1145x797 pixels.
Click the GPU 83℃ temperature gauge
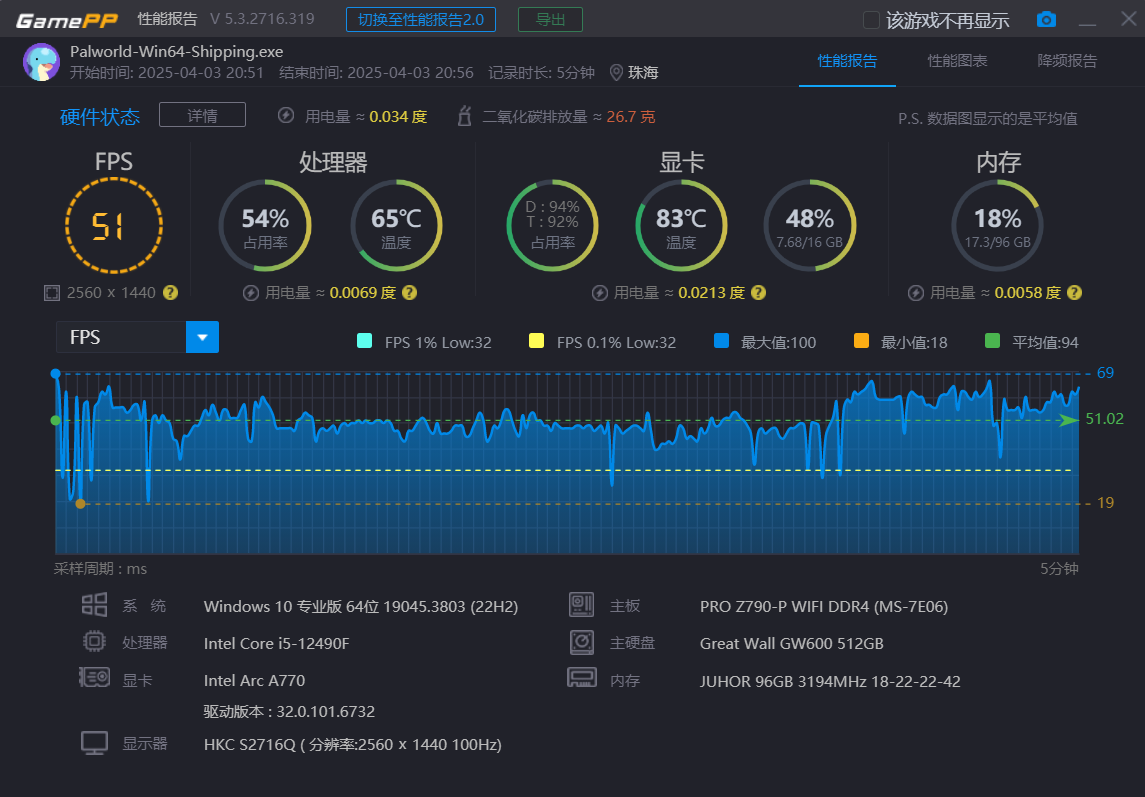click(x=681, y=225)
